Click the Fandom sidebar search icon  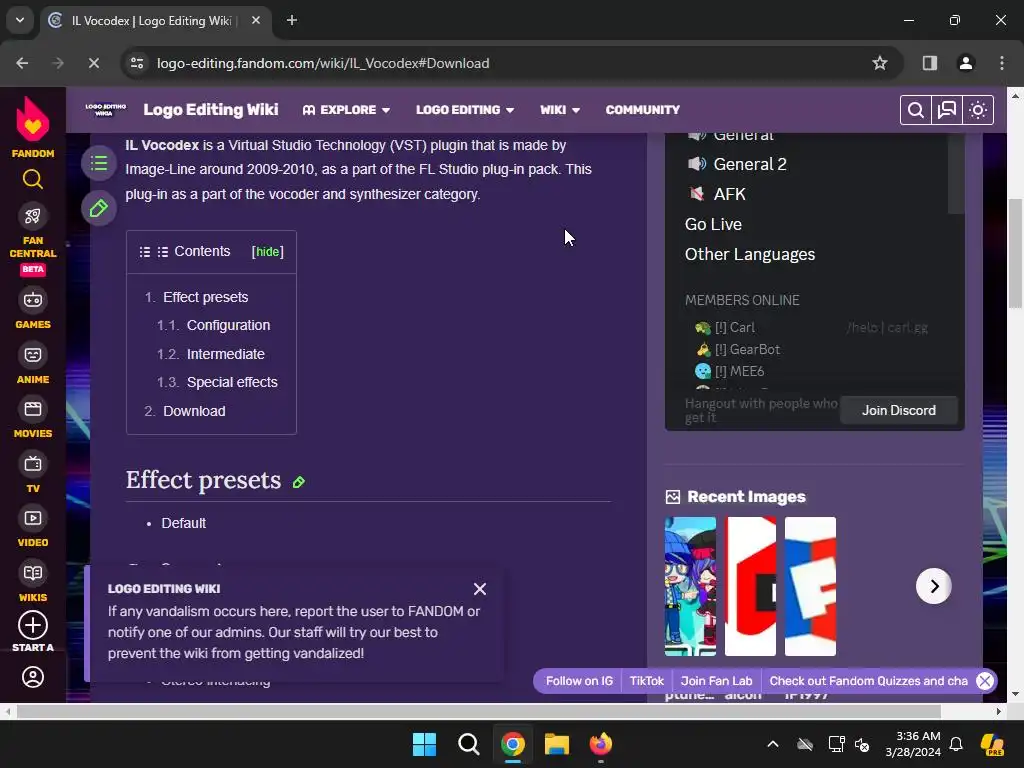33,179
